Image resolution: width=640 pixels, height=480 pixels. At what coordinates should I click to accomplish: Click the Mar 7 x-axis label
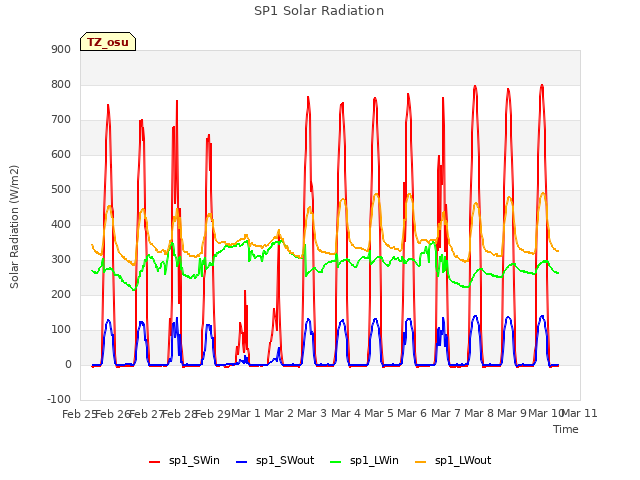(446, 414)
